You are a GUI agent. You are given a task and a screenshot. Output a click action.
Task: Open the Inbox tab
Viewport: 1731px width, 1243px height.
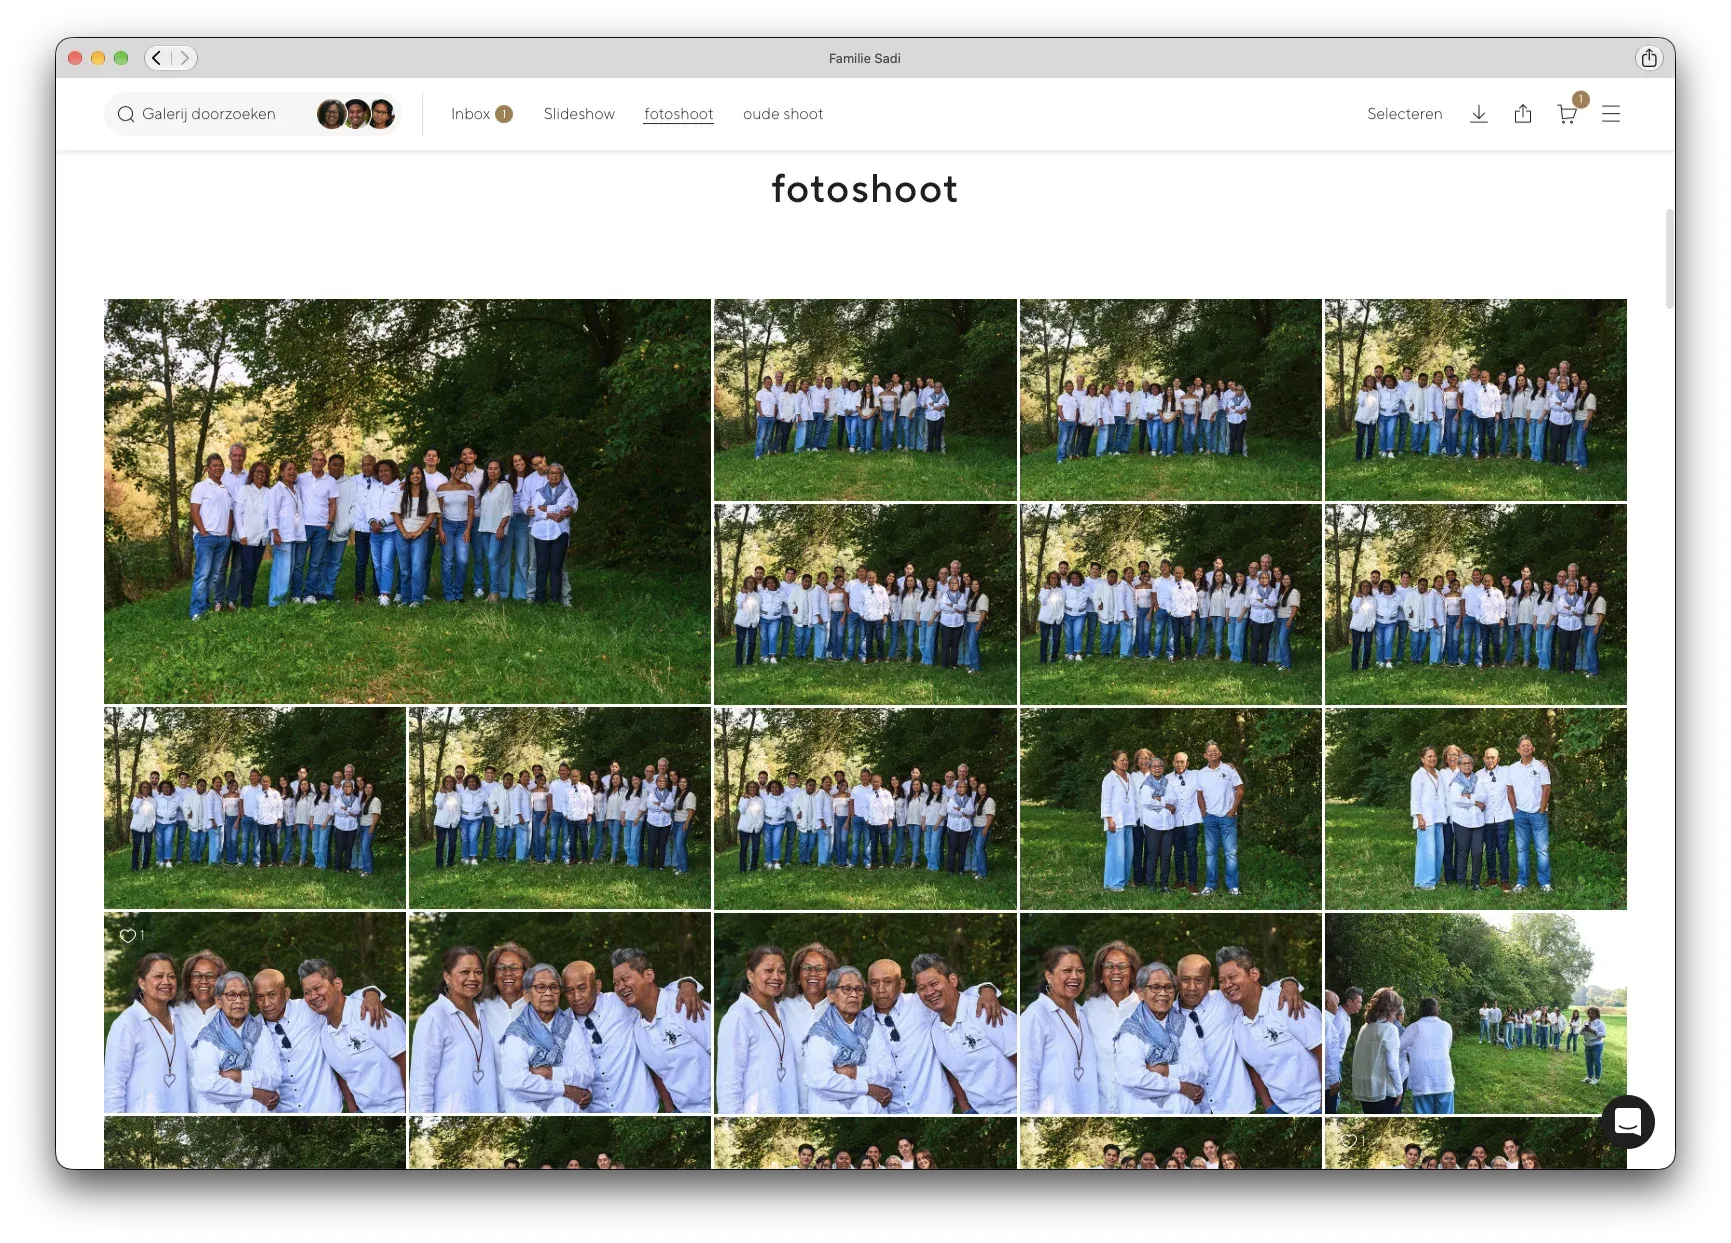click(x=481, y=114)
